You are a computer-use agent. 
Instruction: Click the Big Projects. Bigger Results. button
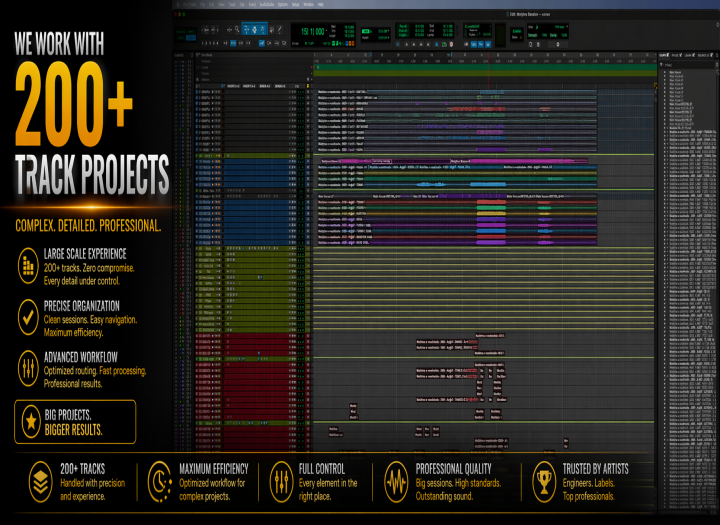[x=75, y=421]
